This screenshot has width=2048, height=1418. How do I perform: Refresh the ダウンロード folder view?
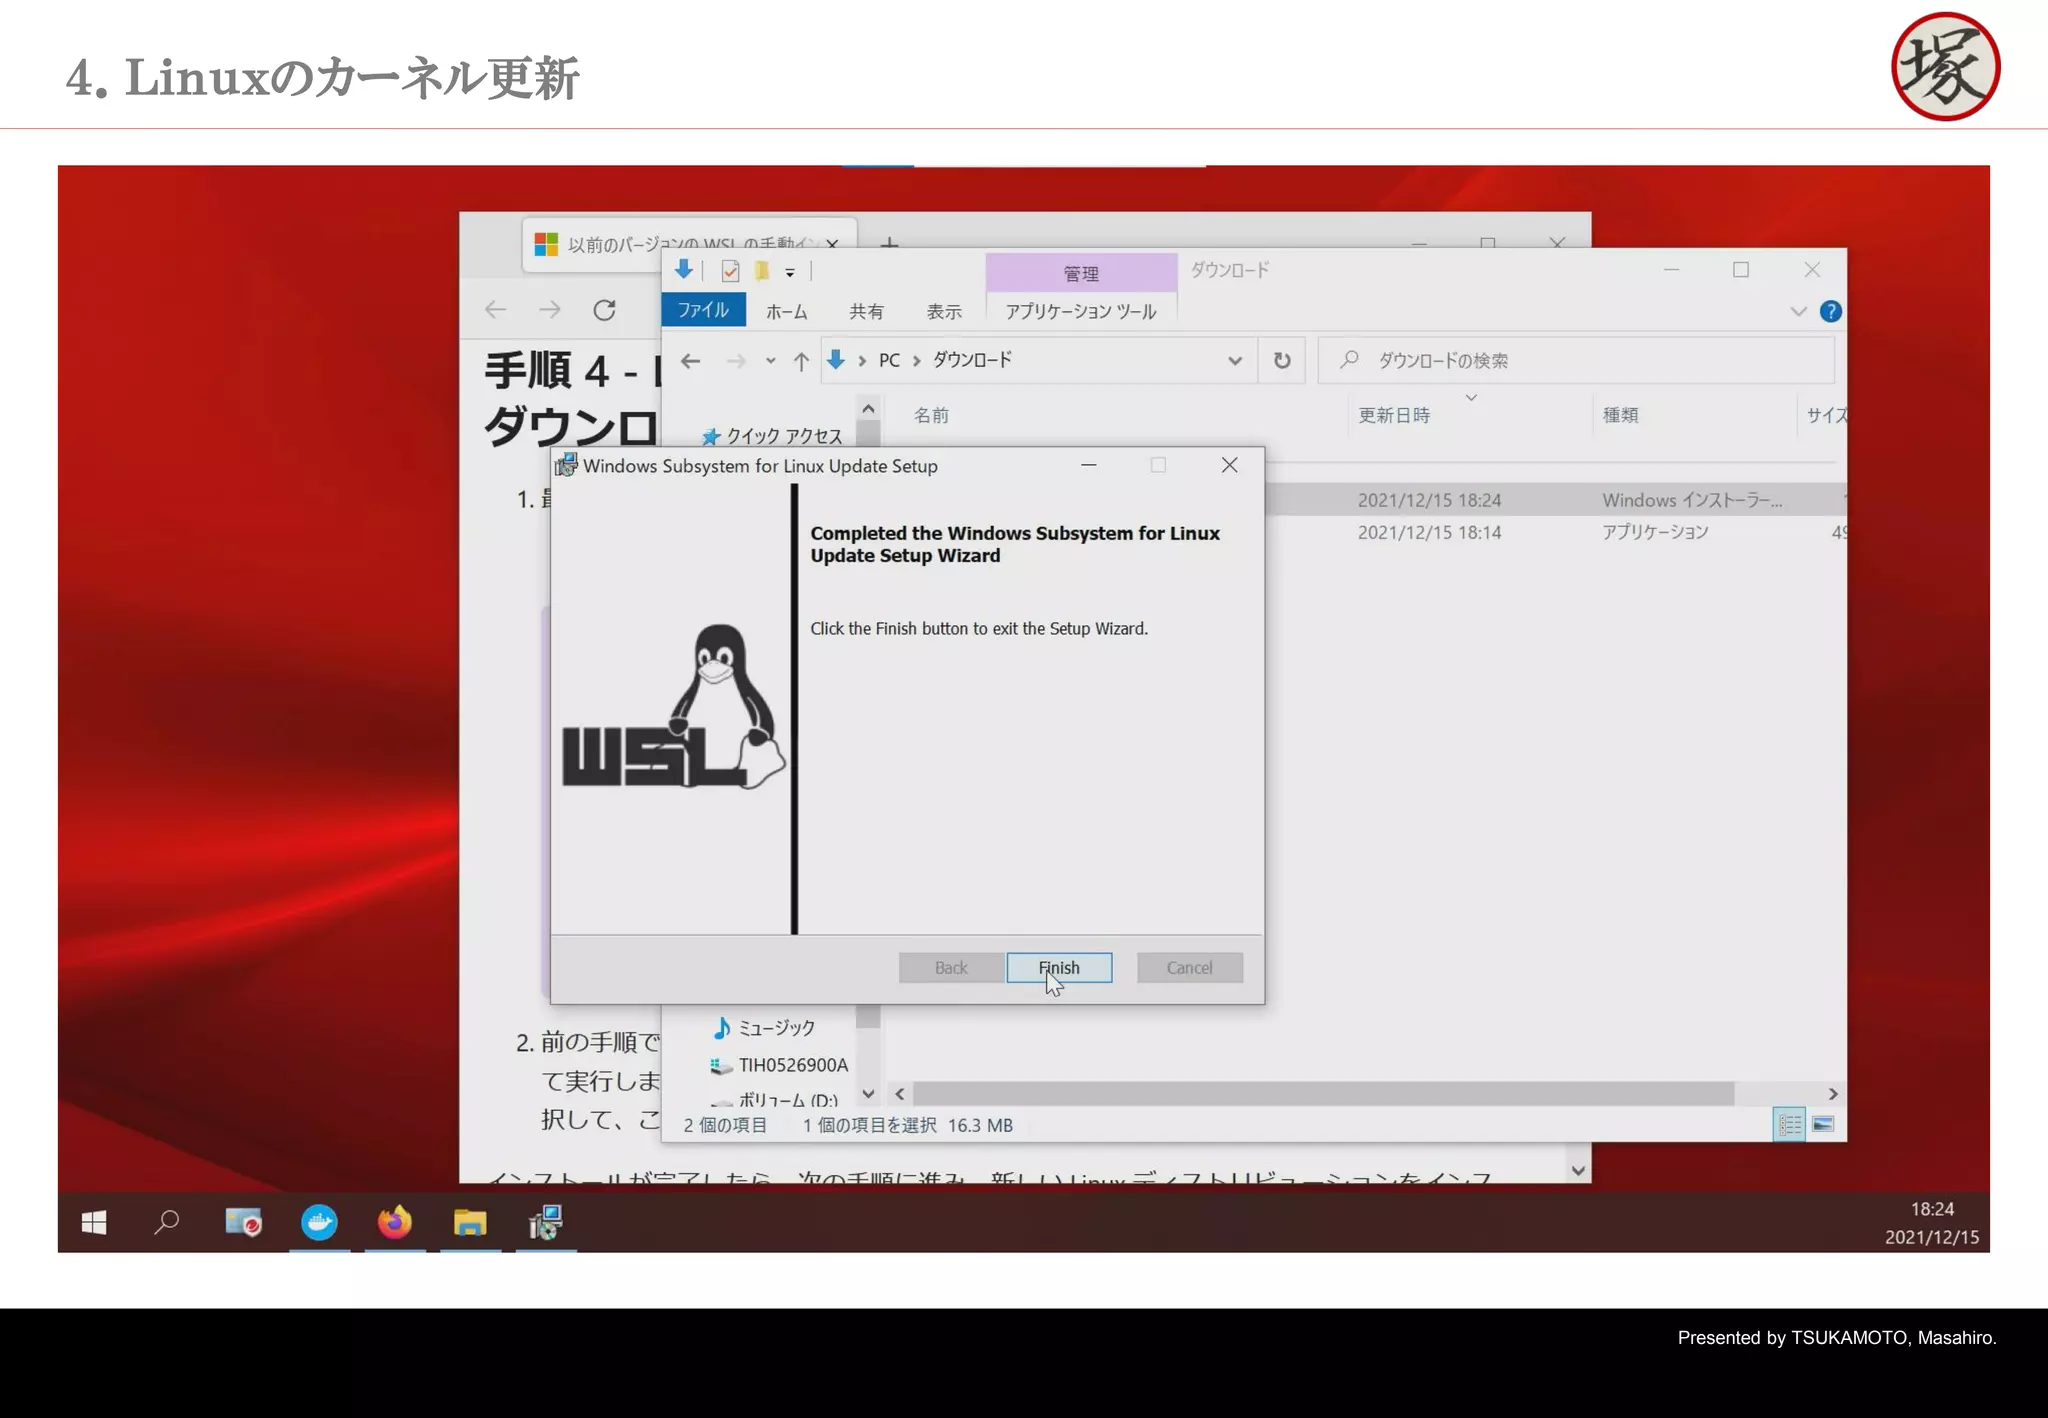[x=1282, y=360]
